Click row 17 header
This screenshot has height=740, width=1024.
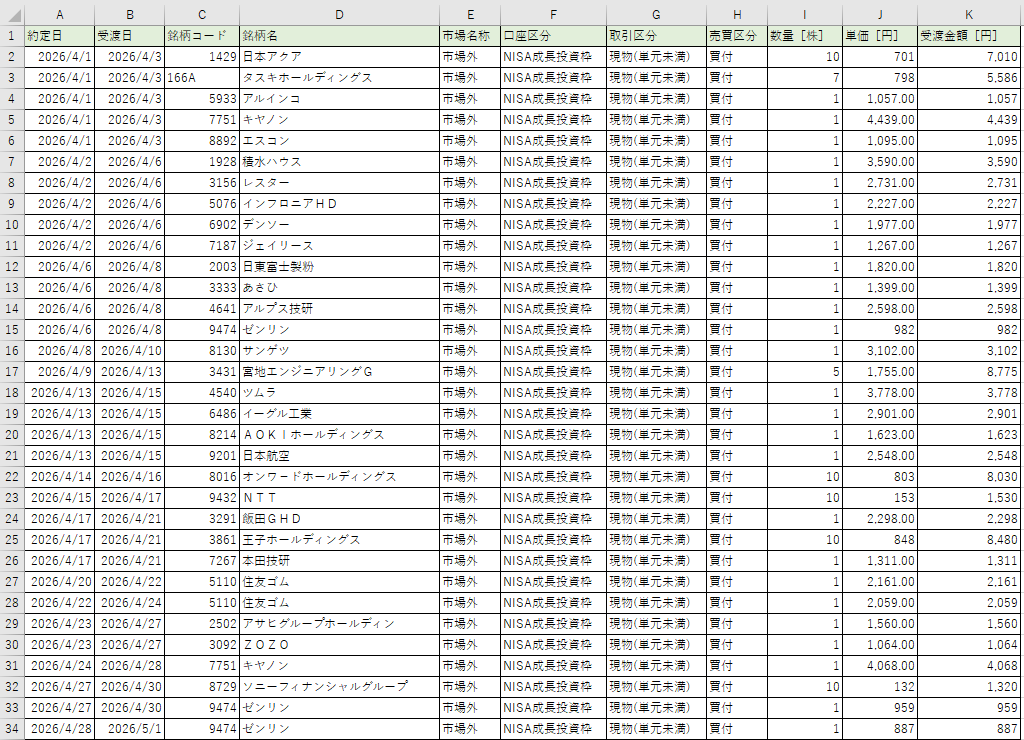click(12, 372)
